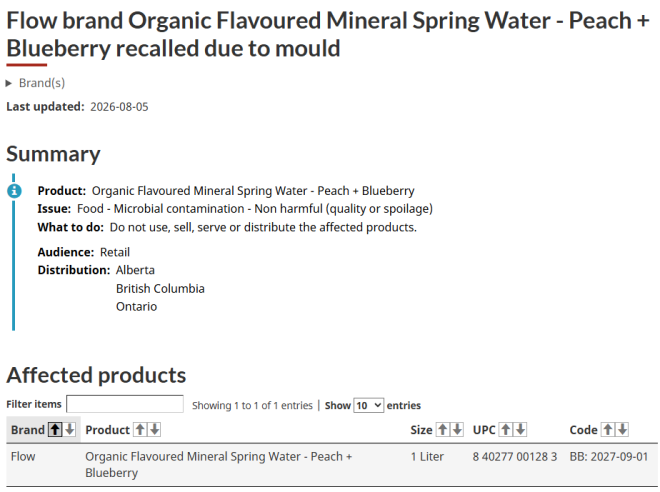Select the Flow brand table row
Screen dimensions: 660x492
tap(332, 465)
